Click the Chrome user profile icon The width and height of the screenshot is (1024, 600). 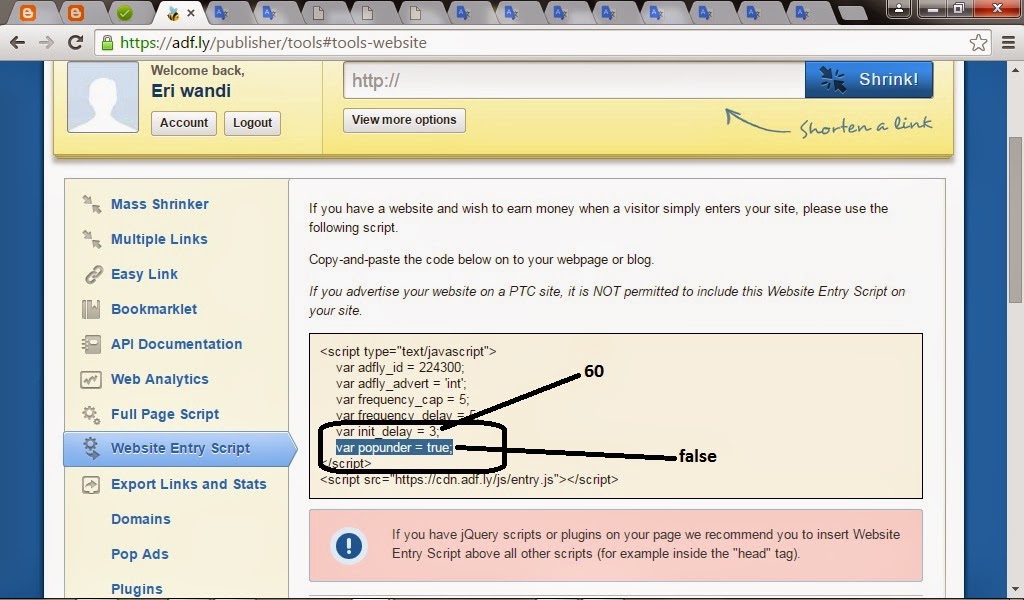[x=899, y=8]
